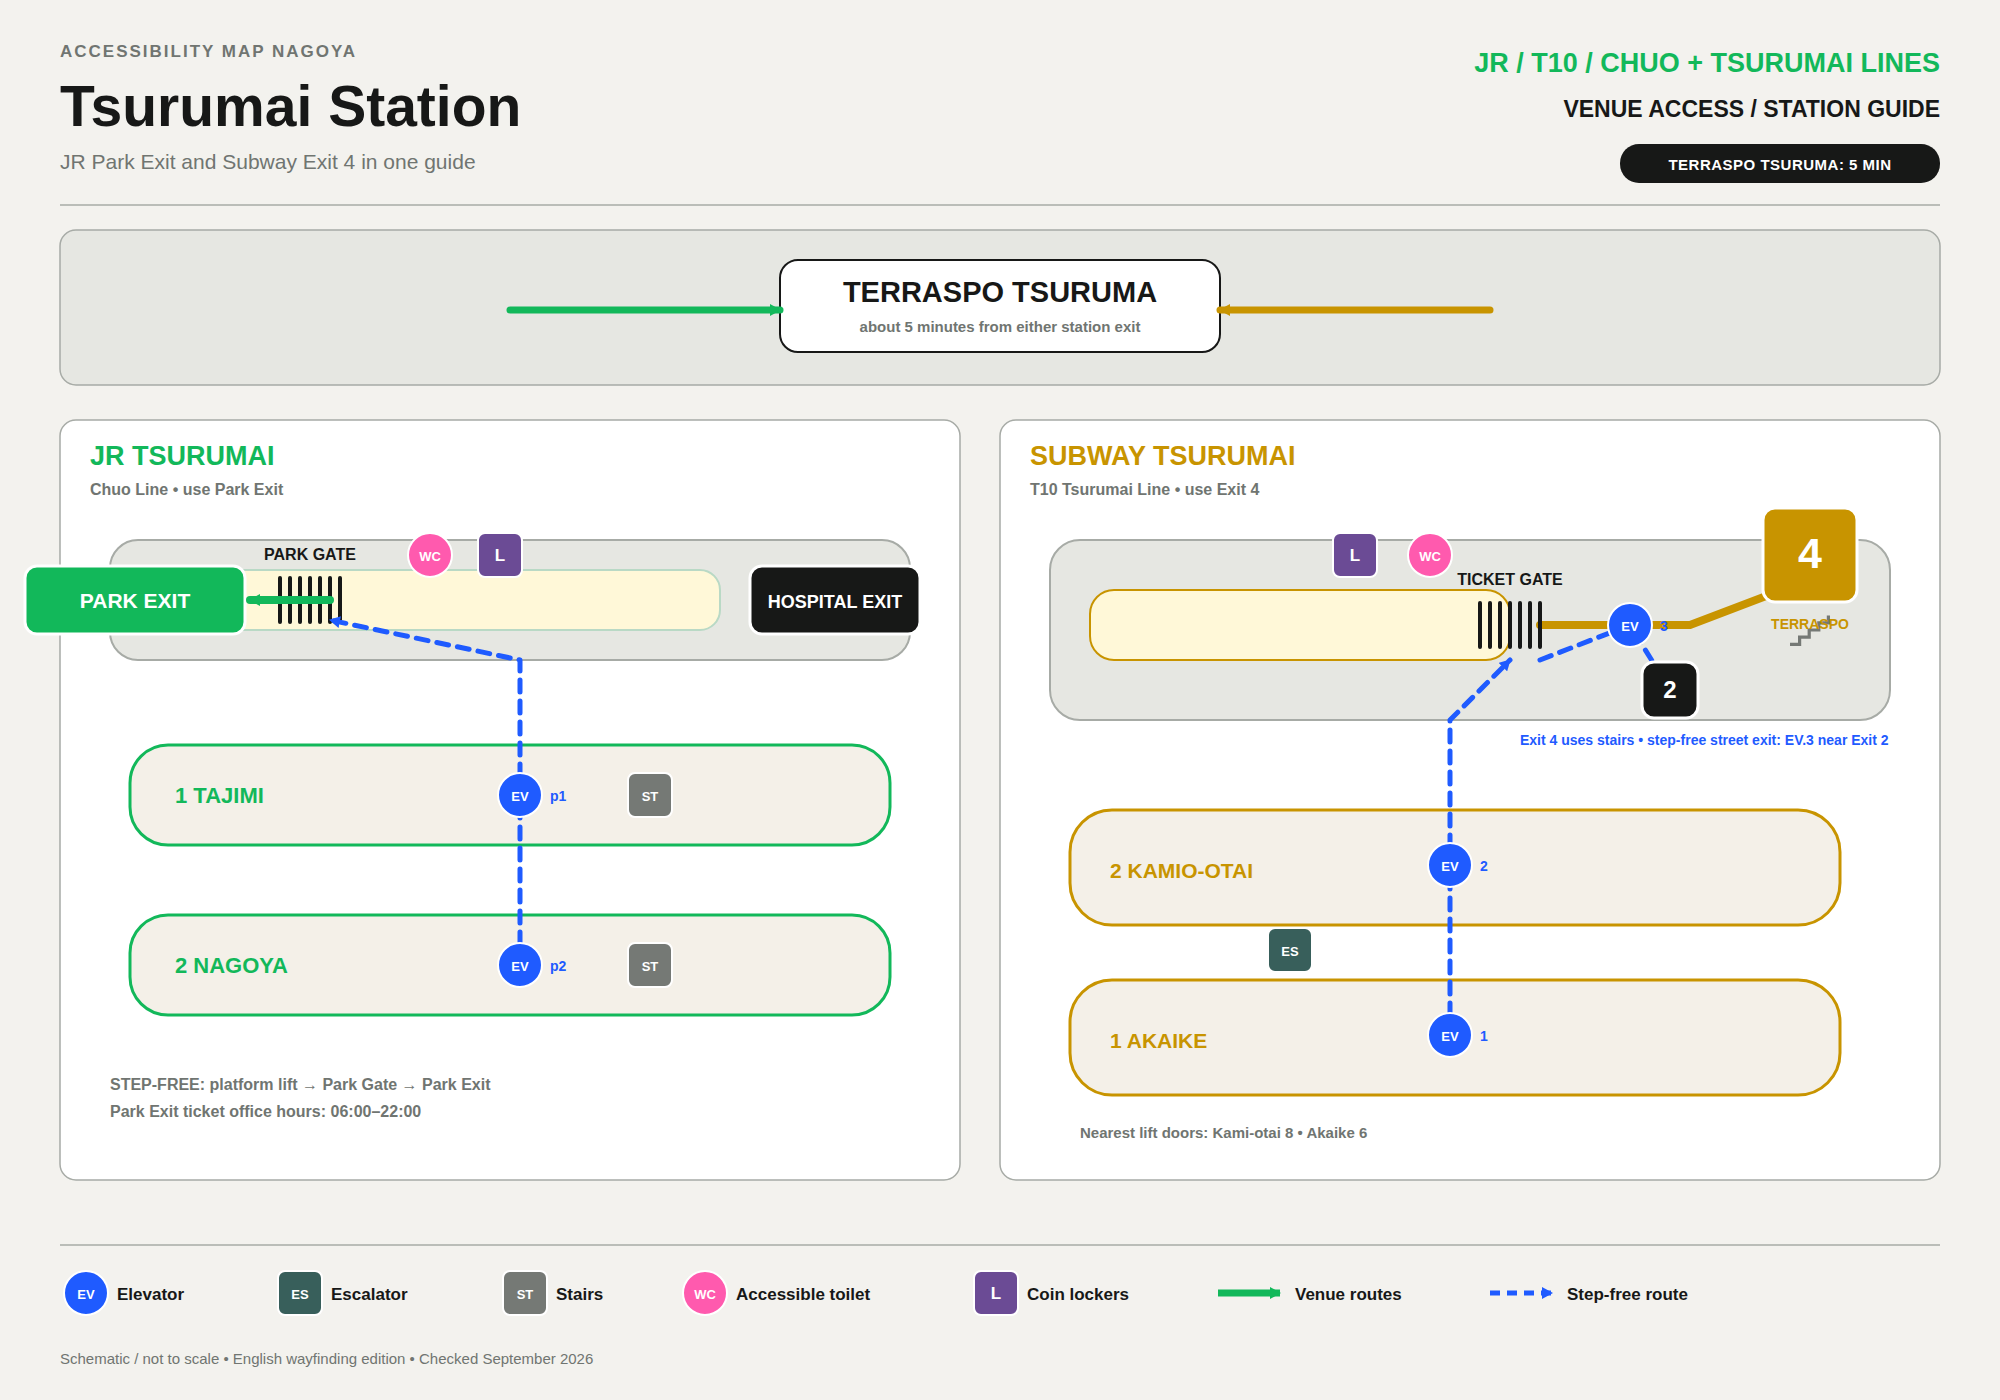
Task: Click the PARK EXIT green label
Action: 135,600
